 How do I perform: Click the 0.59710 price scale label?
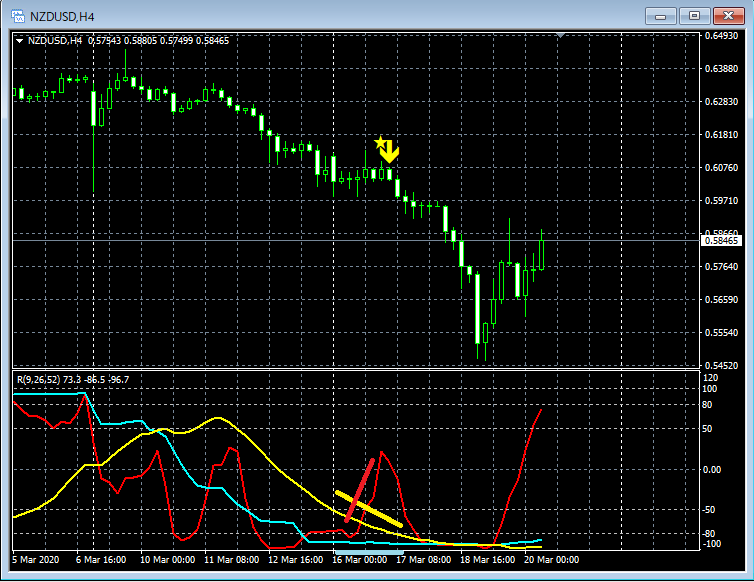[721, 201]
